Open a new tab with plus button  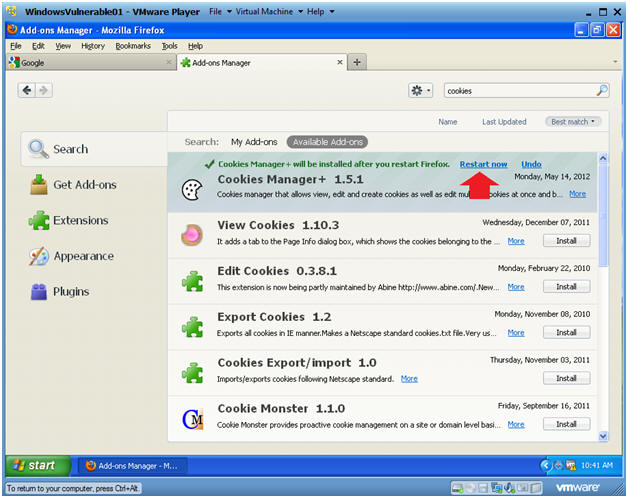[x=357, y=62]
